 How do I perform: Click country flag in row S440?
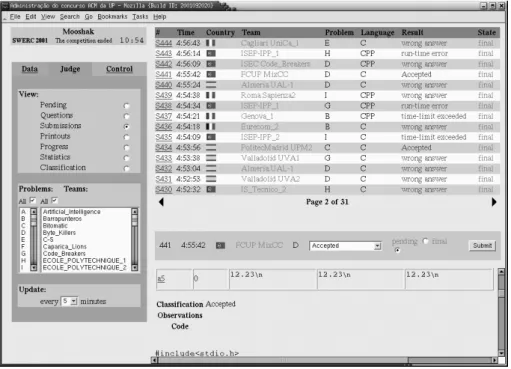tap(211, 85)
